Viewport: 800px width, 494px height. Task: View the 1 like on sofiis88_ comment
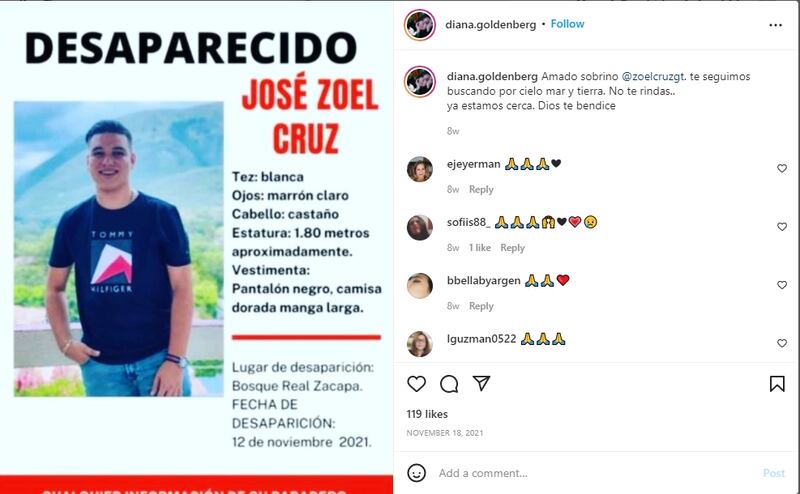pos(480,248)
